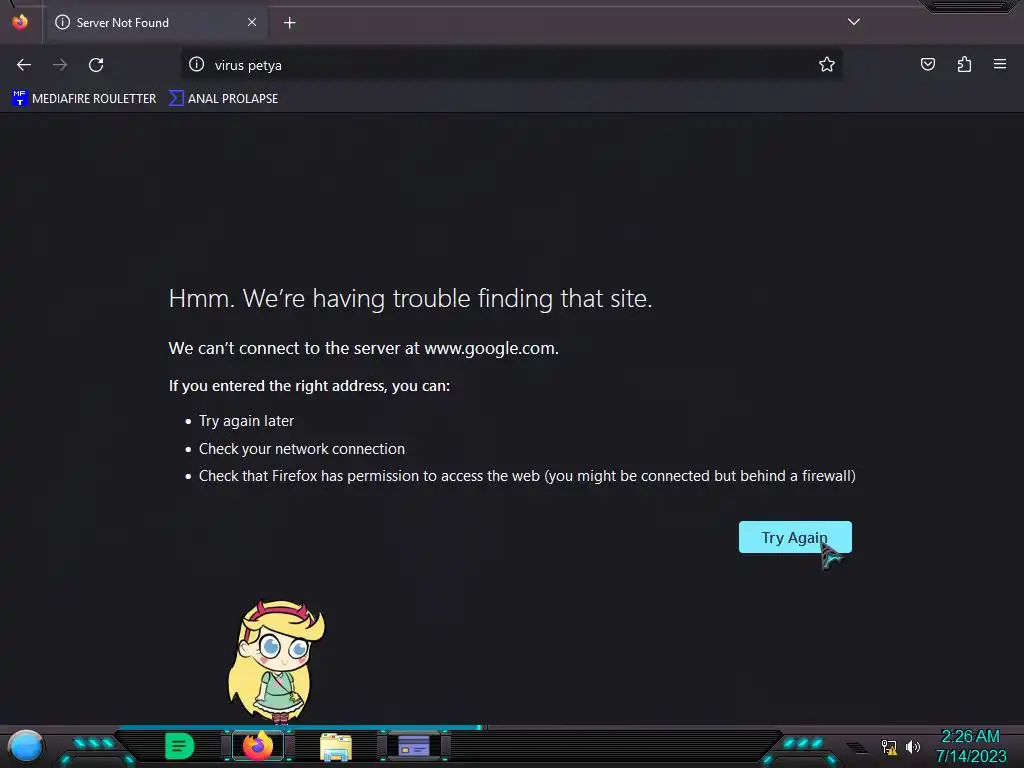Click the Try again later bullet
This screenshot has height=768, width=1024.
[246, 421]
